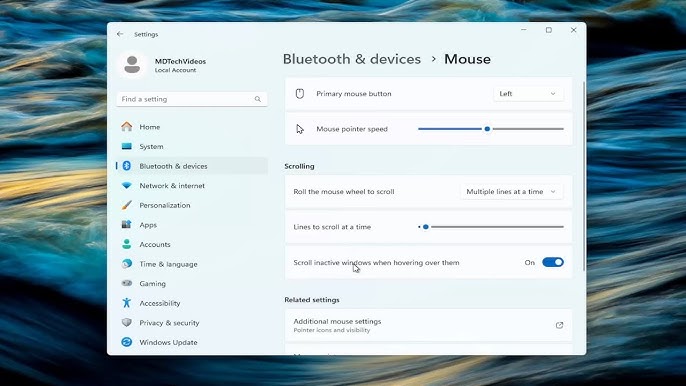This screenshot has height=386, width=686.
Task: Open Additional mouse settings
Action: coord(428,325)
